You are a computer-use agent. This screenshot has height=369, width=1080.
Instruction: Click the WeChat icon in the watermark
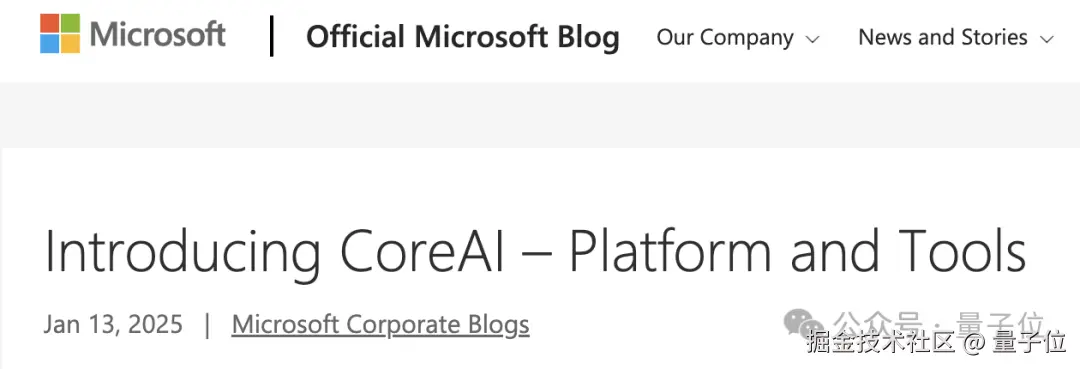[x=803, y=321]
